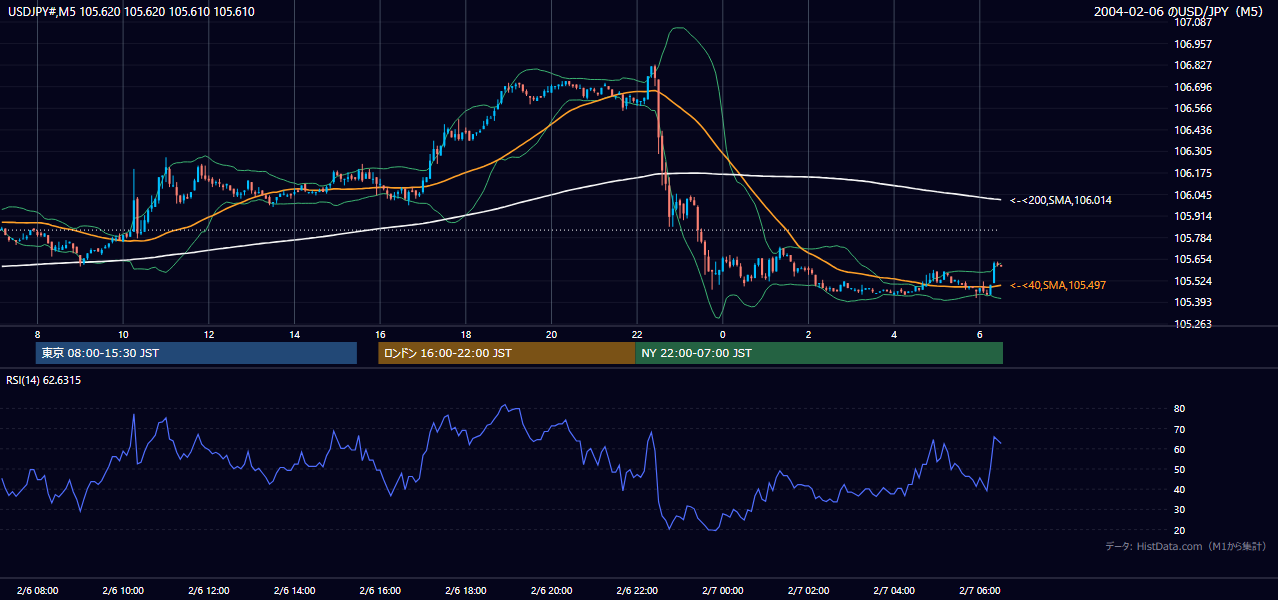Viewport: 1278px width, 600px height.
Task: Click price axis value 106.436
Action: pos(1192,130)
